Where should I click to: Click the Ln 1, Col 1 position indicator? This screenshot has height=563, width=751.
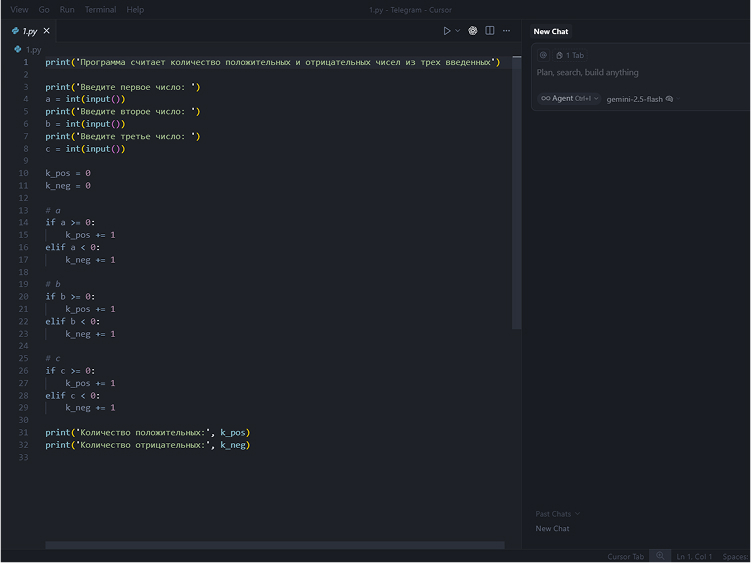pos(695,556)
